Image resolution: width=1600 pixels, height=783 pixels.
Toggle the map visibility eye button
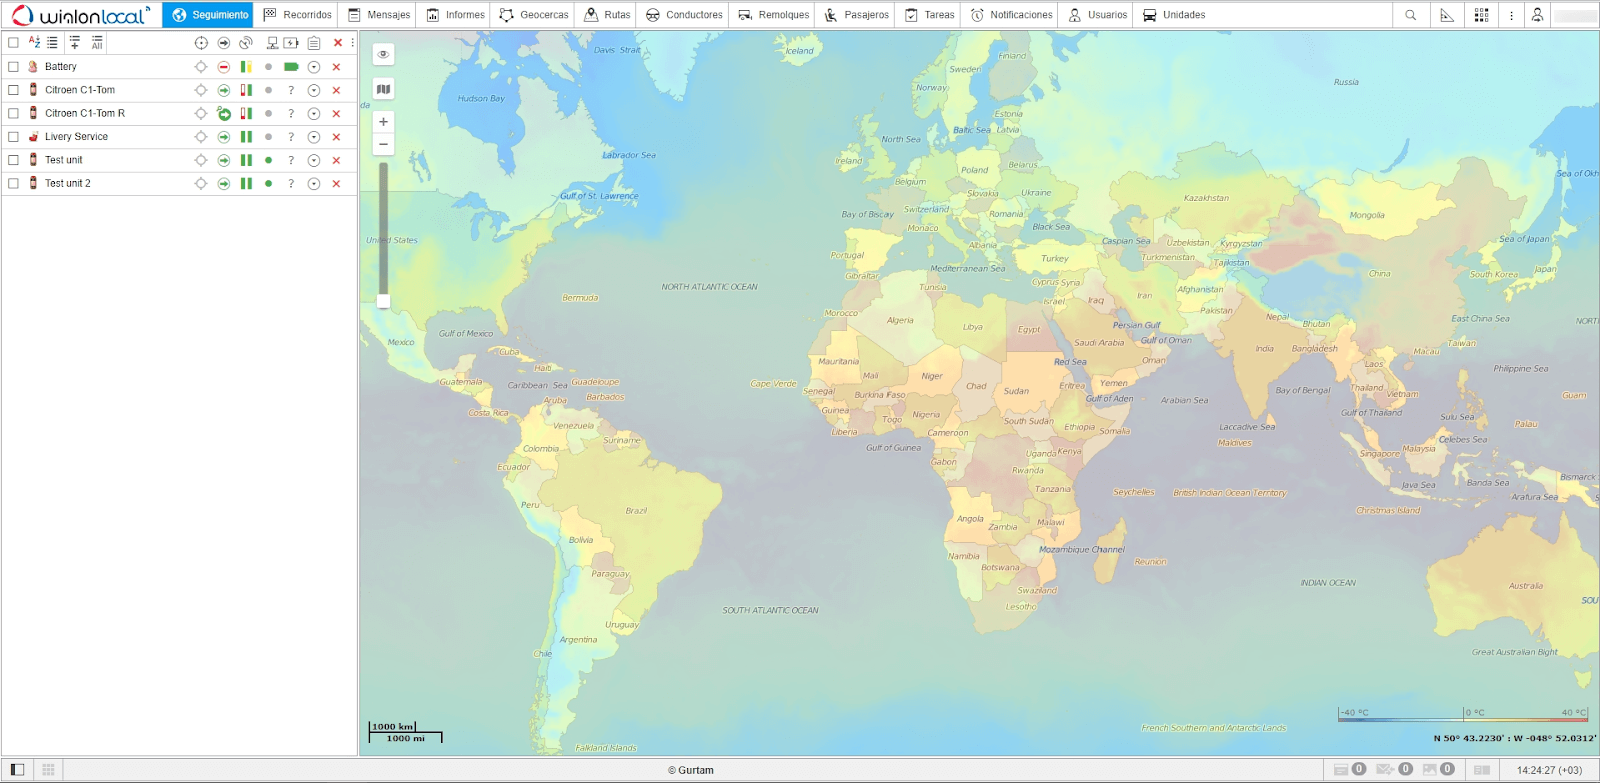tap(383, 54)
